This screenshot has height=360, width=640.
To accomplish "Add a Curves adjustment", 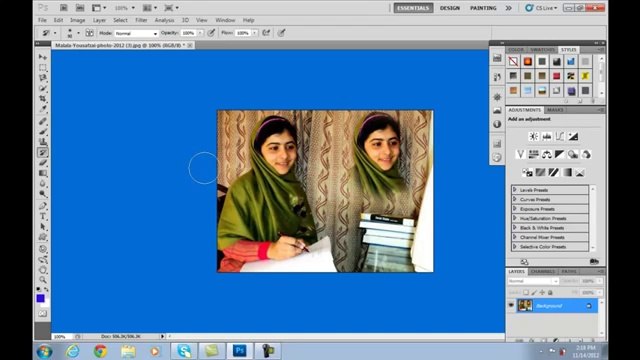I will click(560, 136).
